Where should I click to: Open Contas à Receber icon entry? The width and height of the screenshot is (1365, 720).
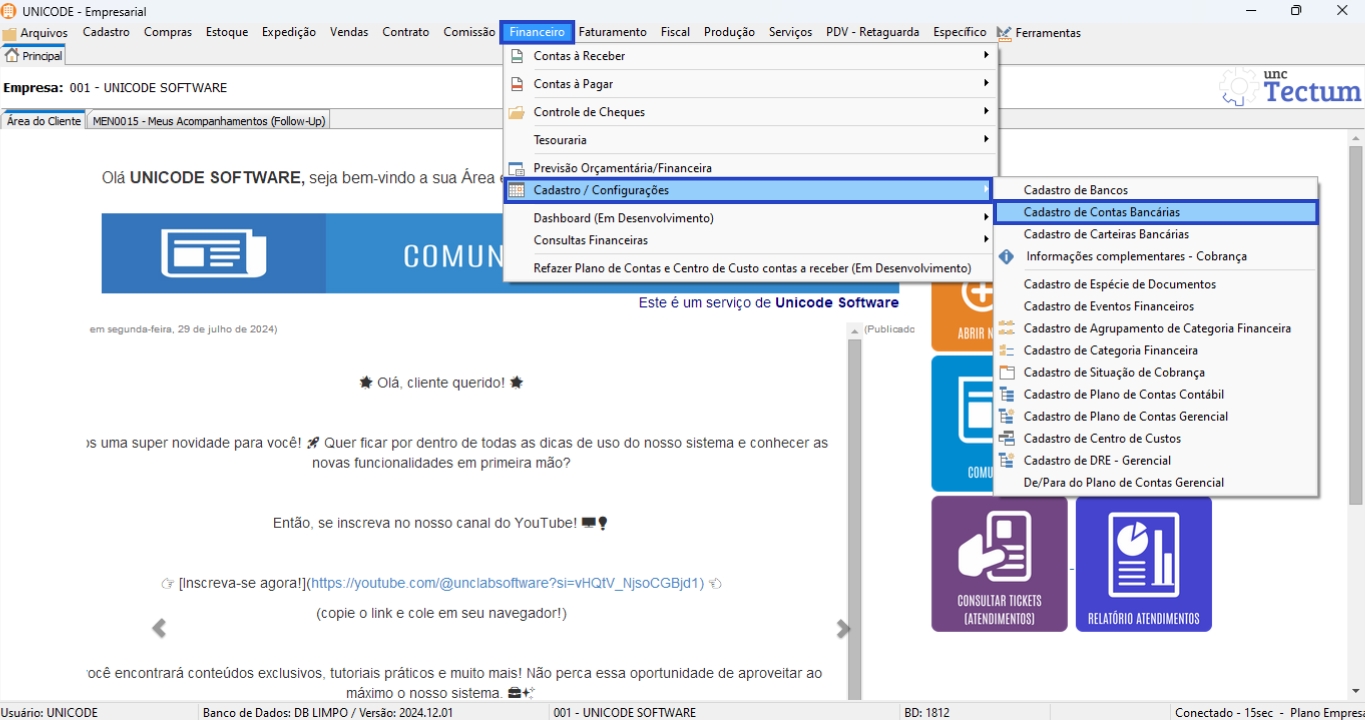[x=517, y=56]
